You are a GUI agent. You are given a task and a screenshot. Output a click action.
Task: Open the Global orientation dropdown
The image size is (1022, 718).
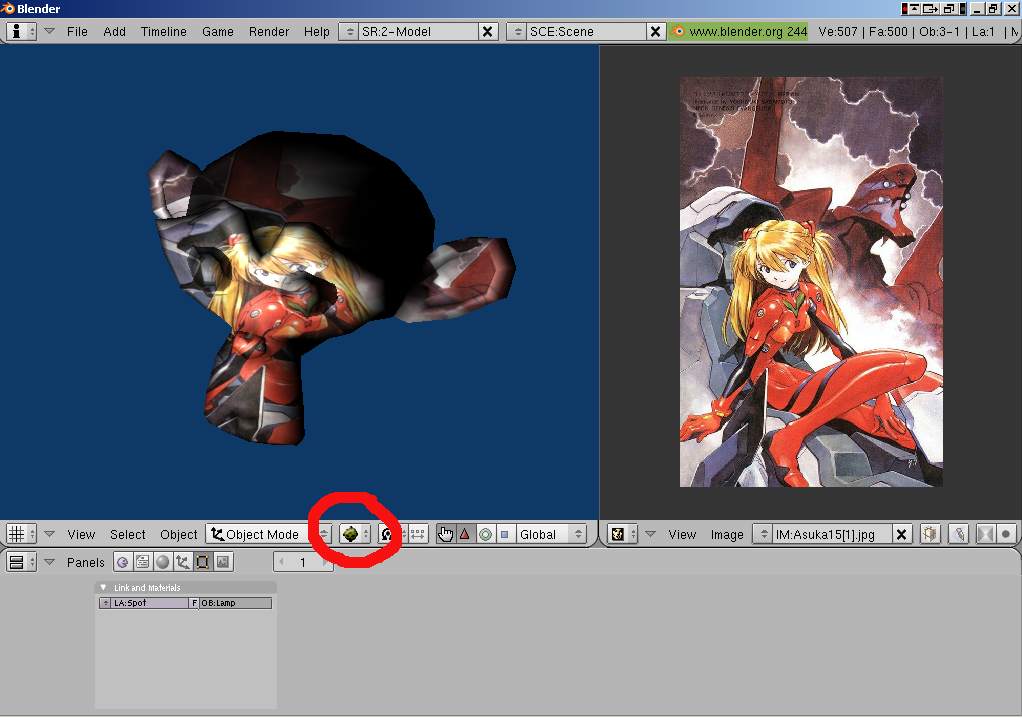551,534
